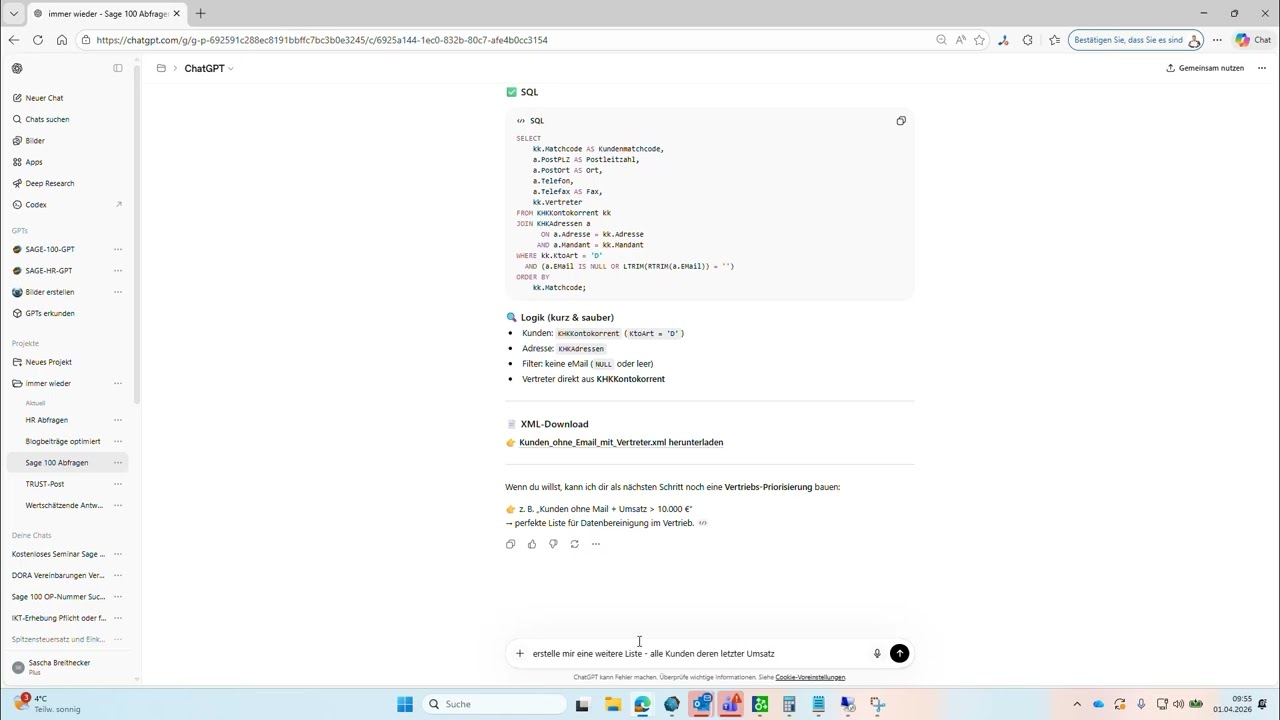Open File Explorer from taskbar
The image size is (1280, 720).
click(x=612, y=704)
